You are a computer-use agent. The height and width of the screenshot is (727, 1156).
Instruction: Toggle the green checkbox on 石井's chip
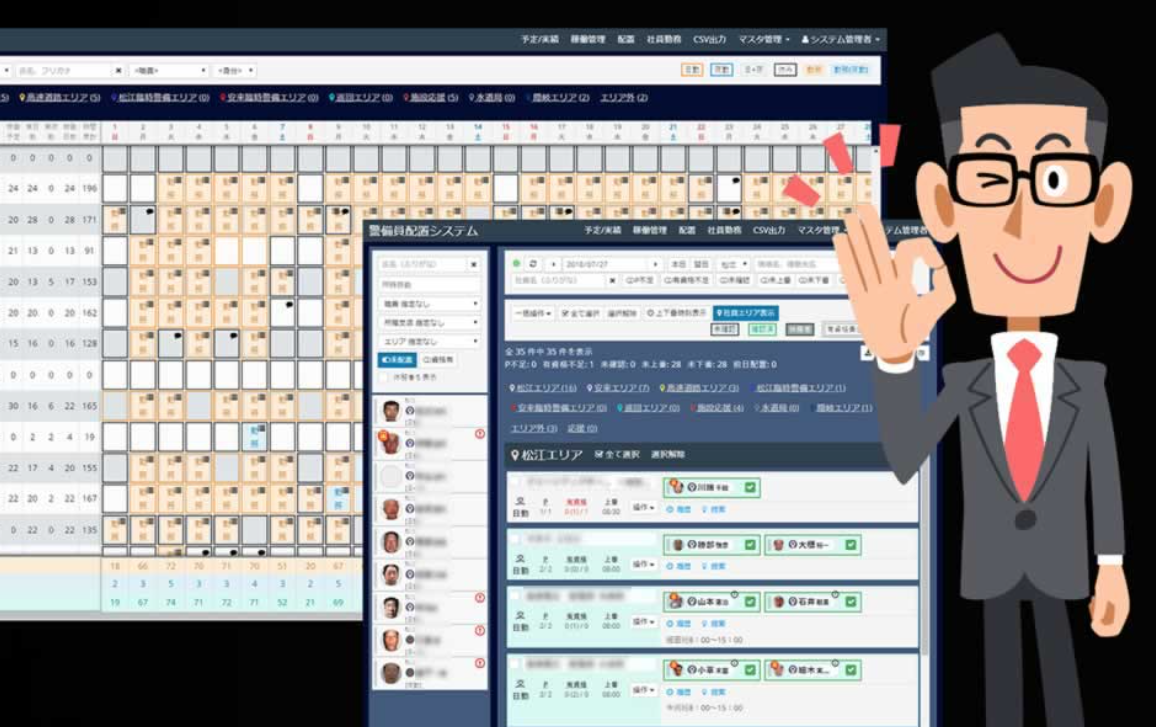pyautogui.click(x=850, y=602)
